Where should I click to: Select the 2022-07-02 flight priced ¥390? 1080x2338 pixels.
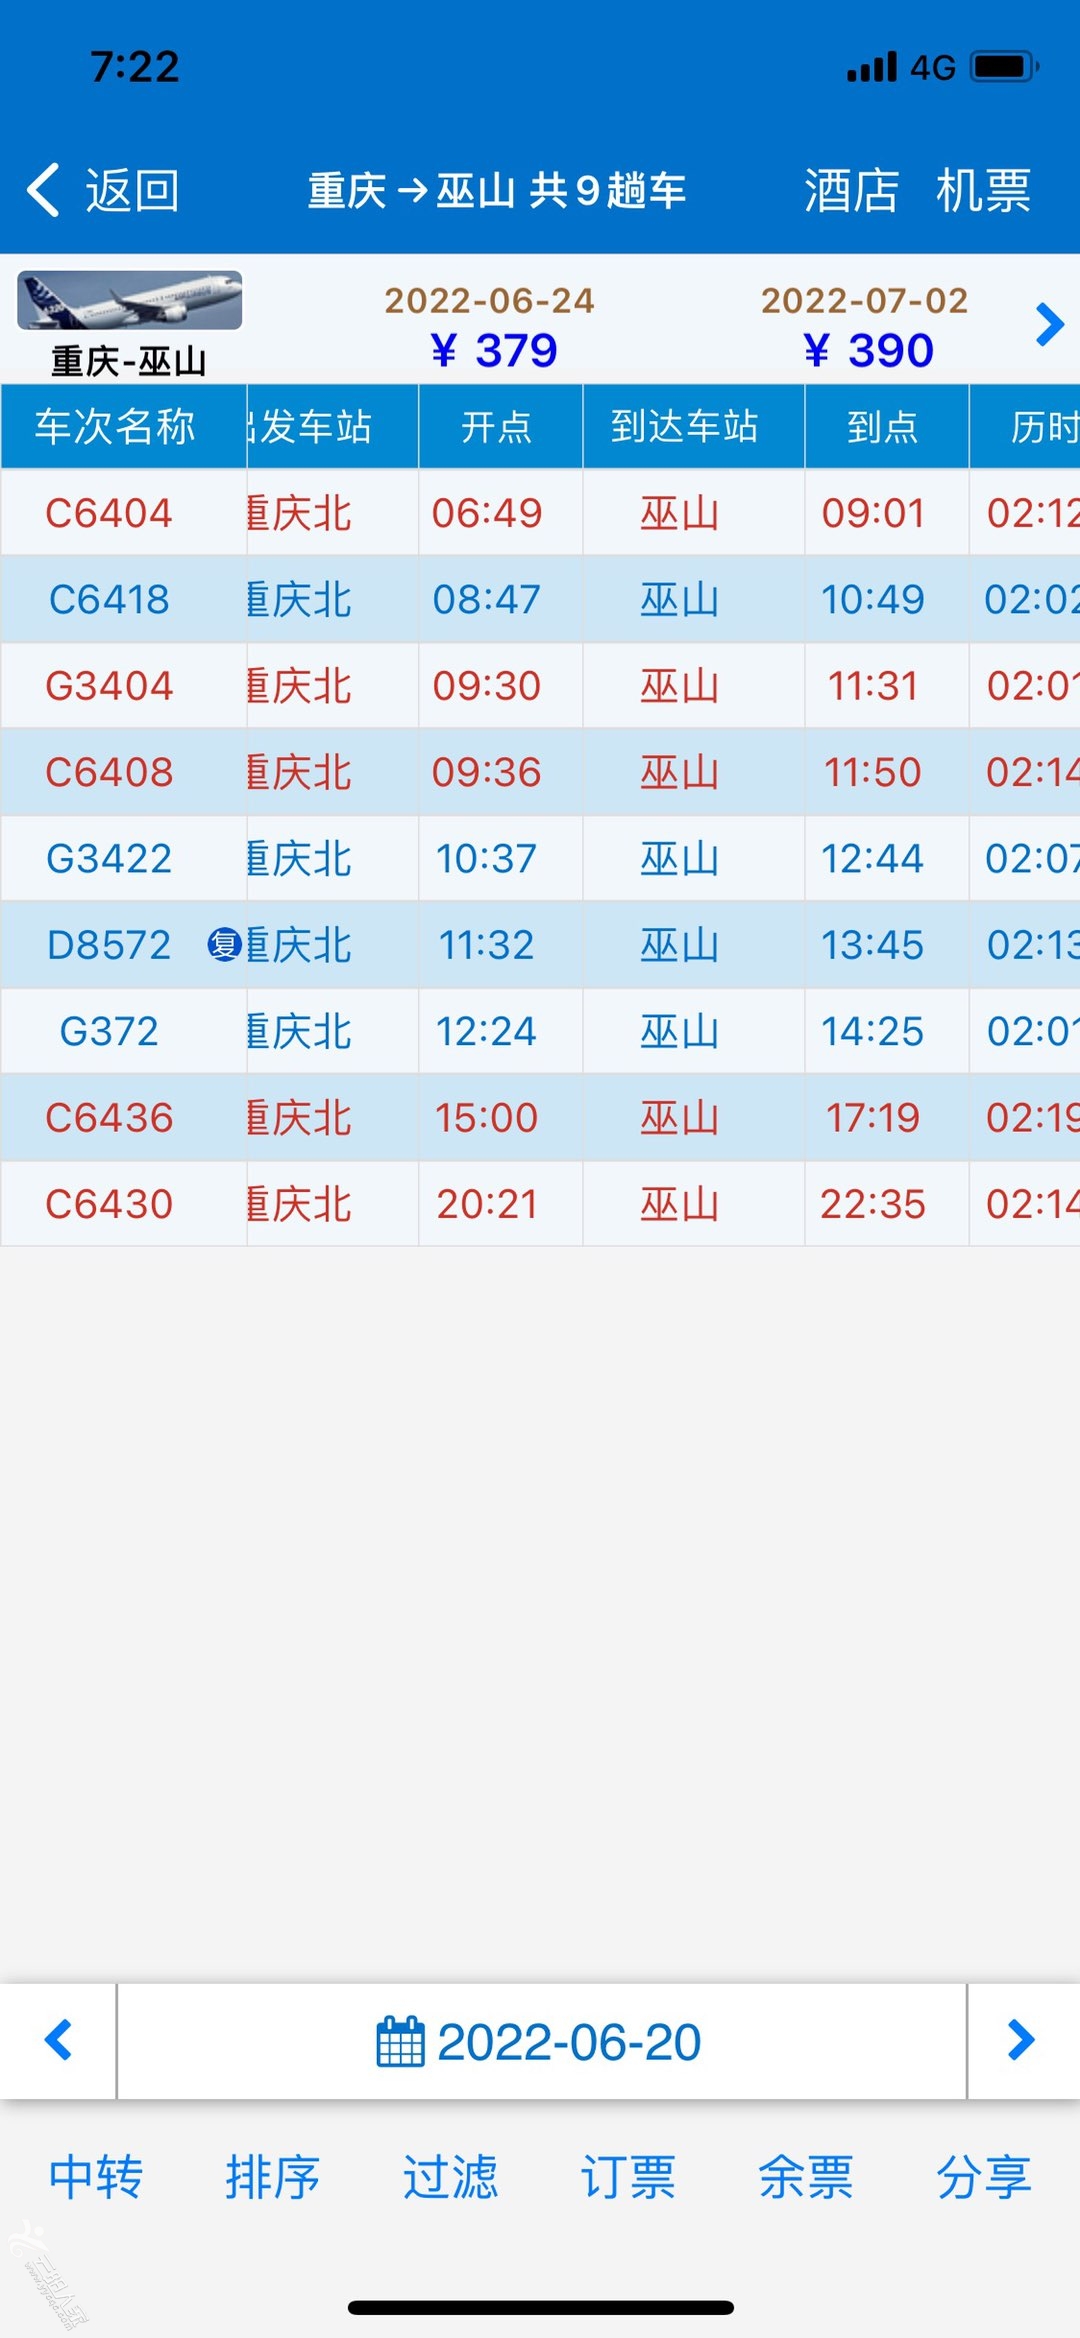click(865, 327)
